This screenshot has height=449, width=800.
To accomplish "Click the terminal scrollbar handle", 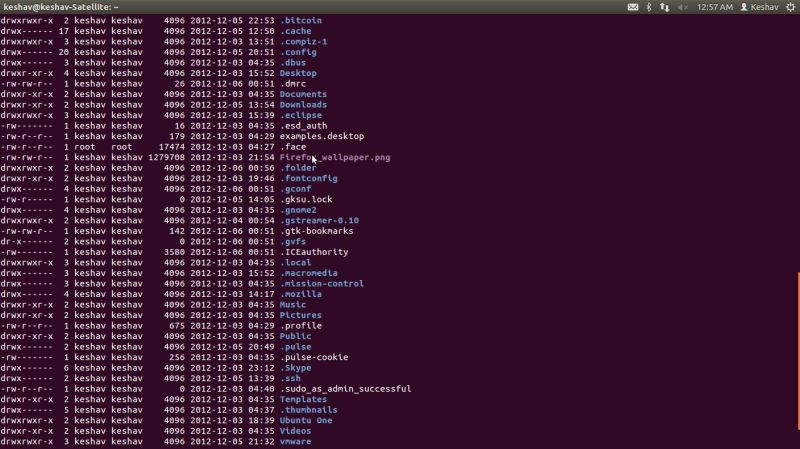I will click(x=798, y=351).
